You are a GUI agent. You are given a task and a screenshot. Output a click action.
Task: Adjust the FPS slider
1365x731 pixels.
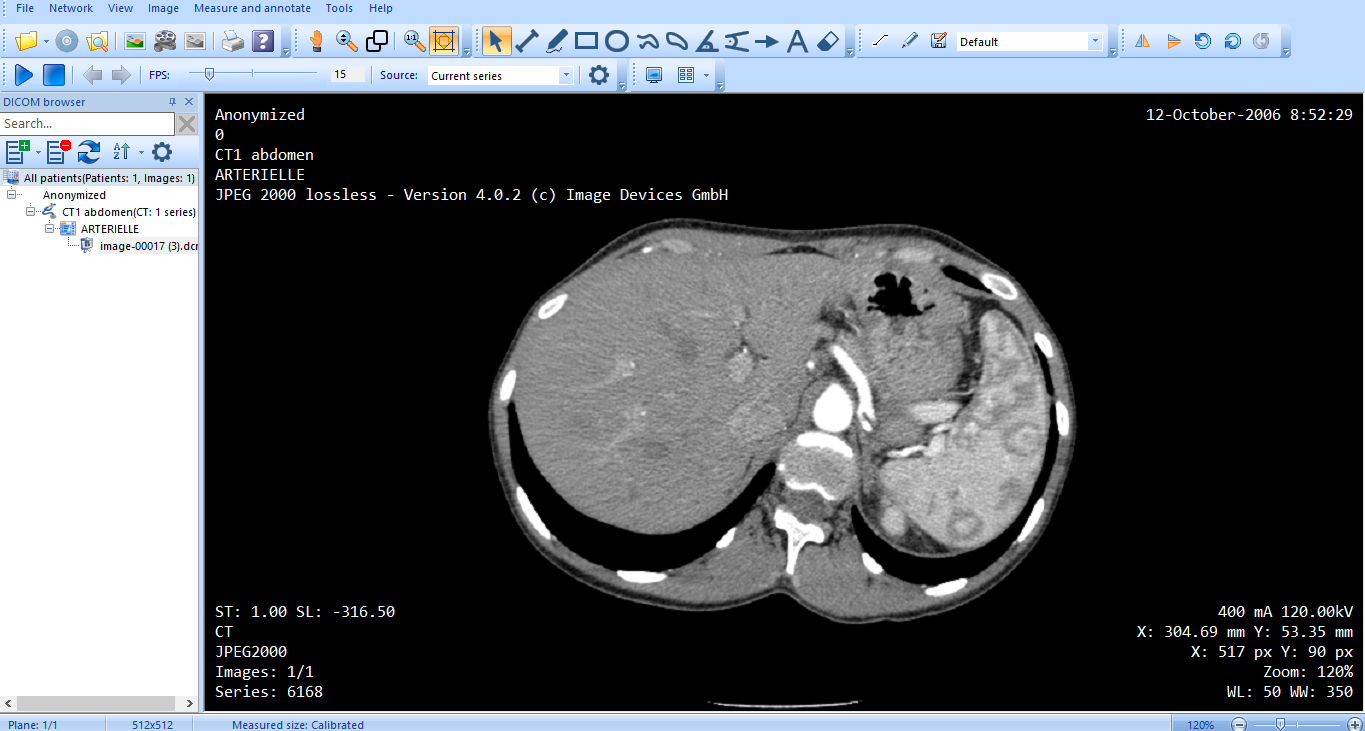coord(211,73)
